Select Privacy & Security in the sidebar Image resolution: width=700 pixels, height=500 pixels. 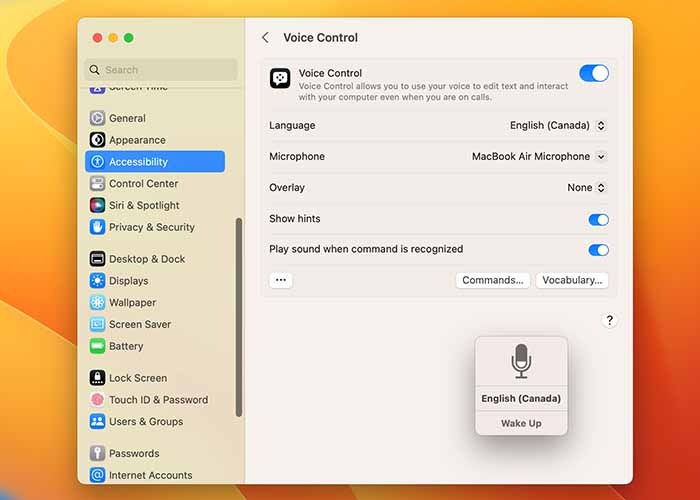(x=154, y=227)
